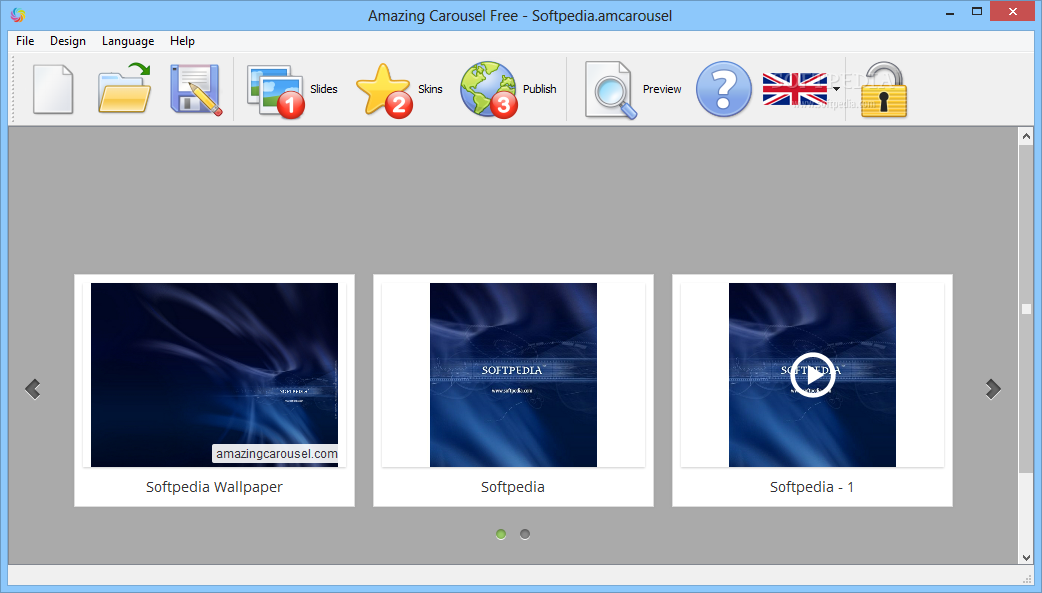This screenshot has height=593, width=1042.
Task: Click the vertical scrollbar up arrow
Action: point(1026,136)
